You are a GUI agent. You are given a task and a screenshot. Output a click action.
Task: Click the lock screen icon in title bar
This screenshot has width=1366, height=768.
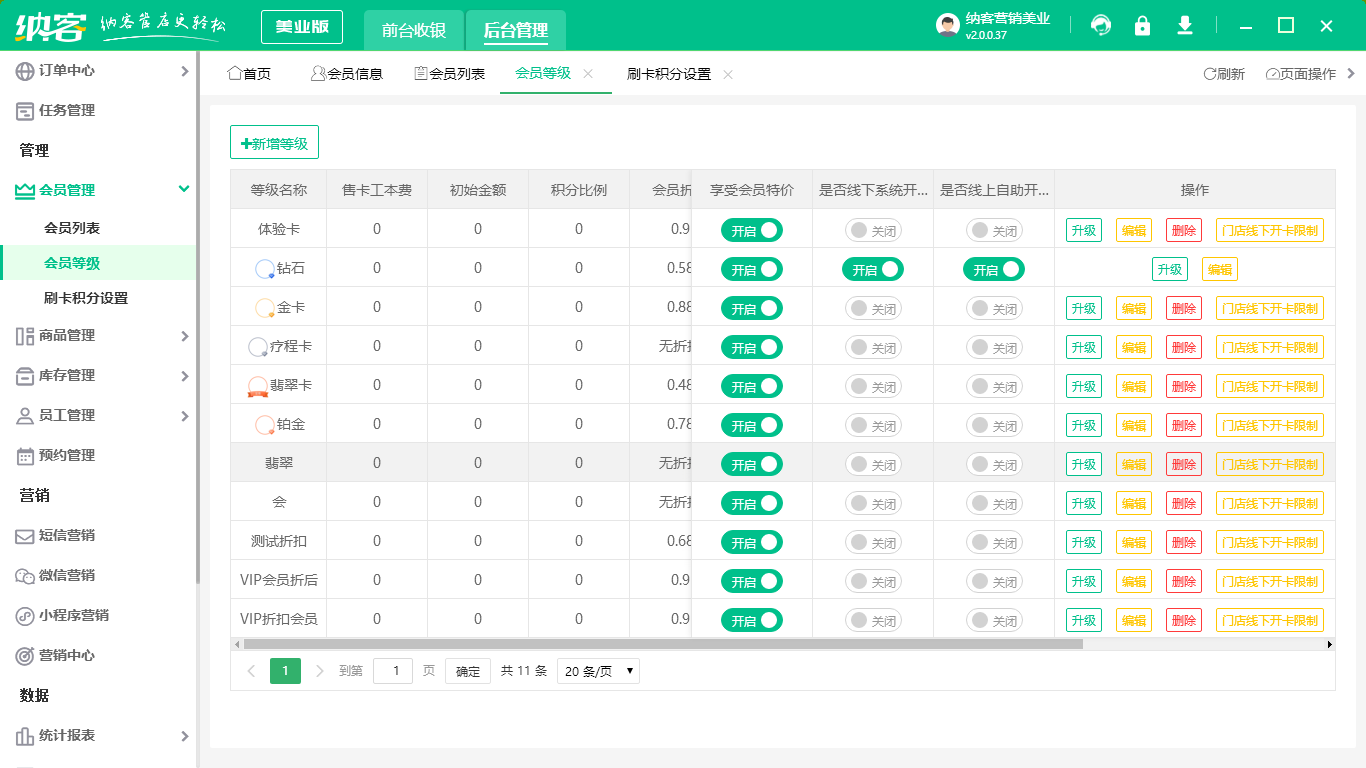1142,26
